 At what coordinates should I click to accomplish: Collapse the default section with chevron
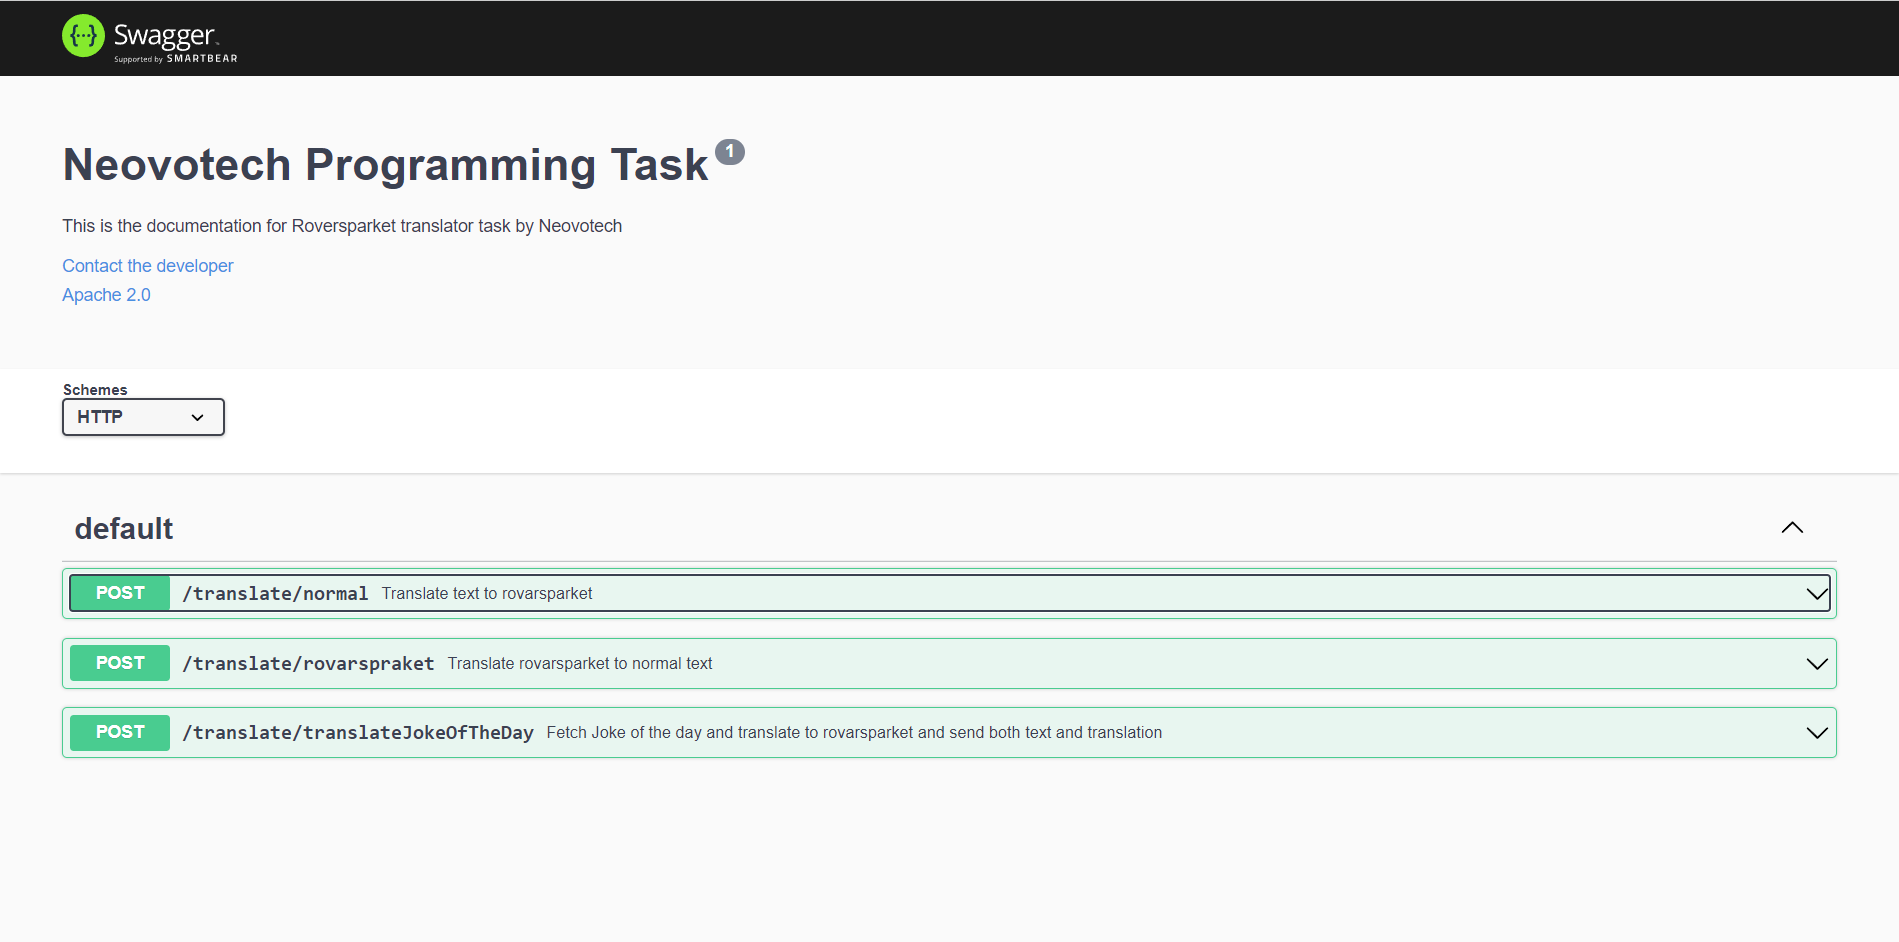(1792, 528)
